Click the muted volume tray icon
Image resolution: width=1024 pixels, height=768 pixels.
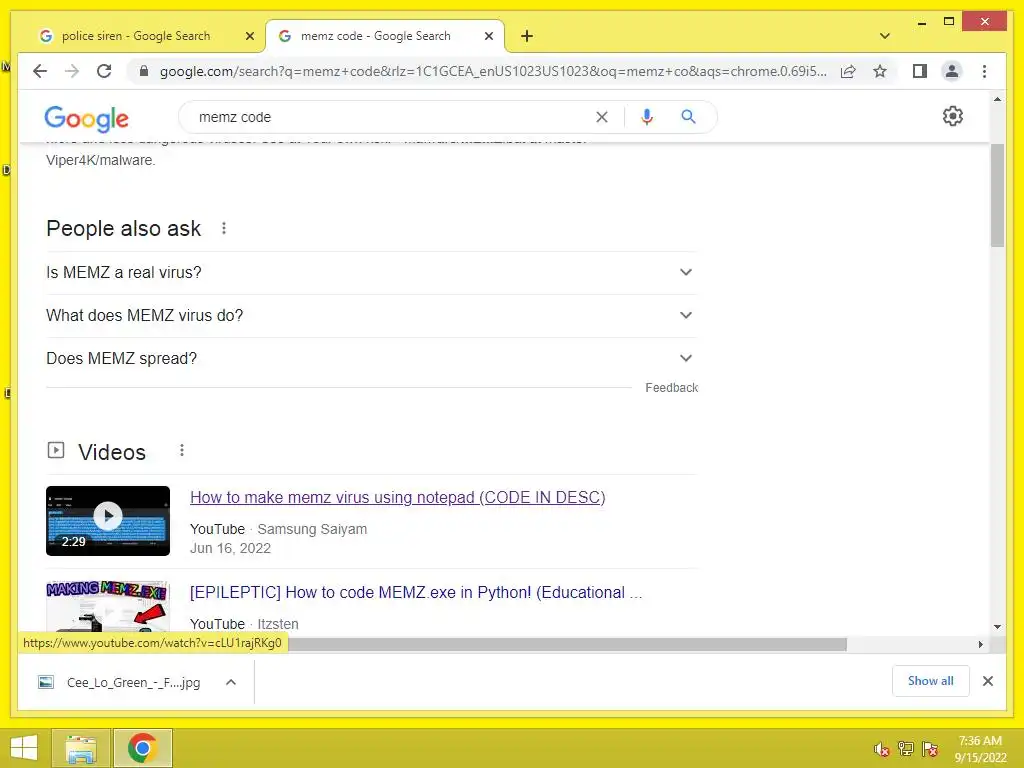(882, 749)
